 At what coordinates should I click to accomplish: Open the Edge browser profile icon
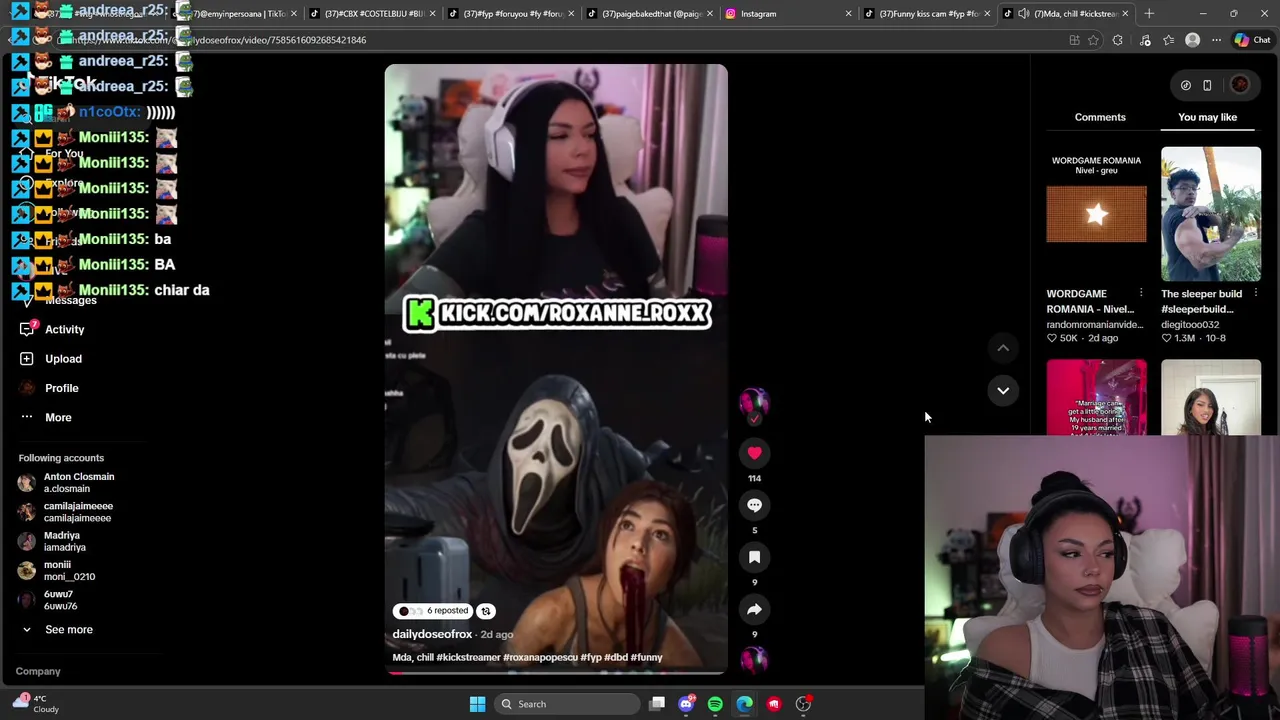1192,40
